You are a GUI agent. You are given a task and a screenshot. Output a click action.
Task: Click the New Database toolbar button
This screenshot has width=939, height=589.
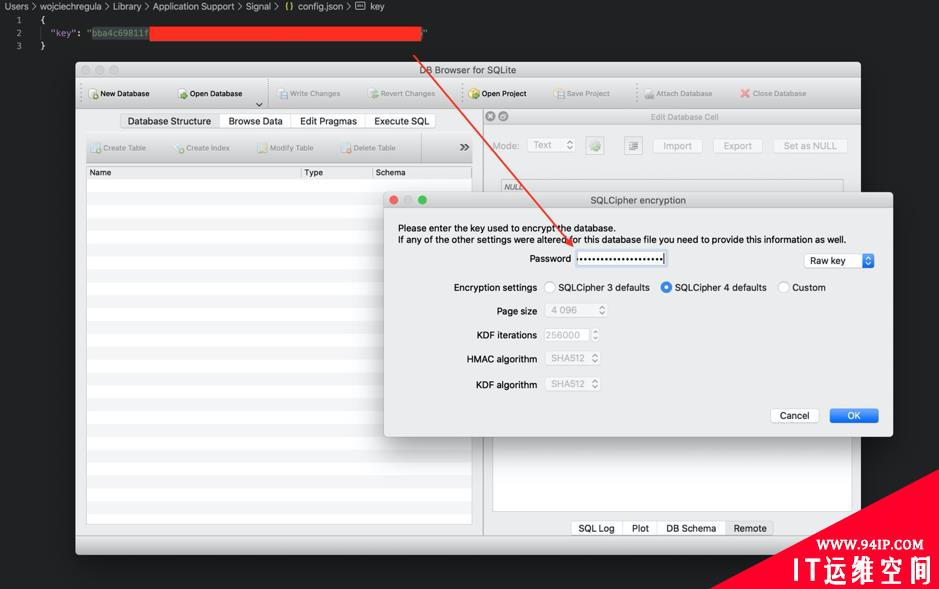[x=119, y=94]
